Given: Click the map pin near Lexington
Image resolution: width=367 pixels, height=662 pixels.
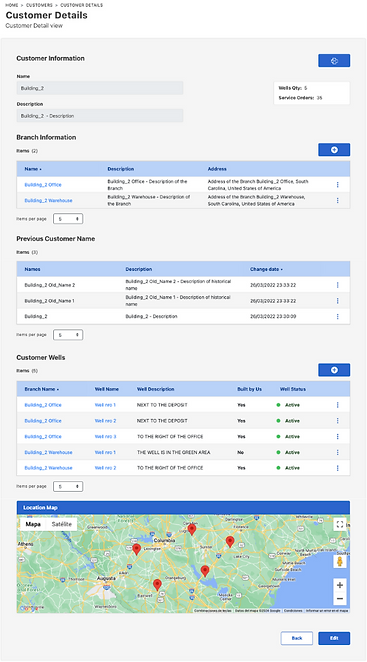Looking at the screenshot, I should pyautogui.click(x=136, y=549).
